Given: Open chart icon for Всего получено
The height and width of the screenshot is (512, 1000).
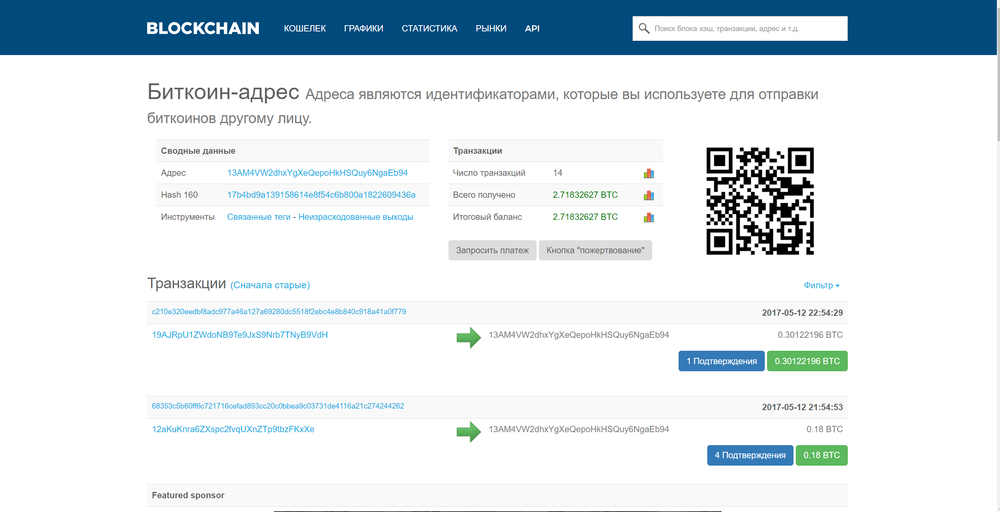Looking at the screenshot, I should [x=649, y=195].
